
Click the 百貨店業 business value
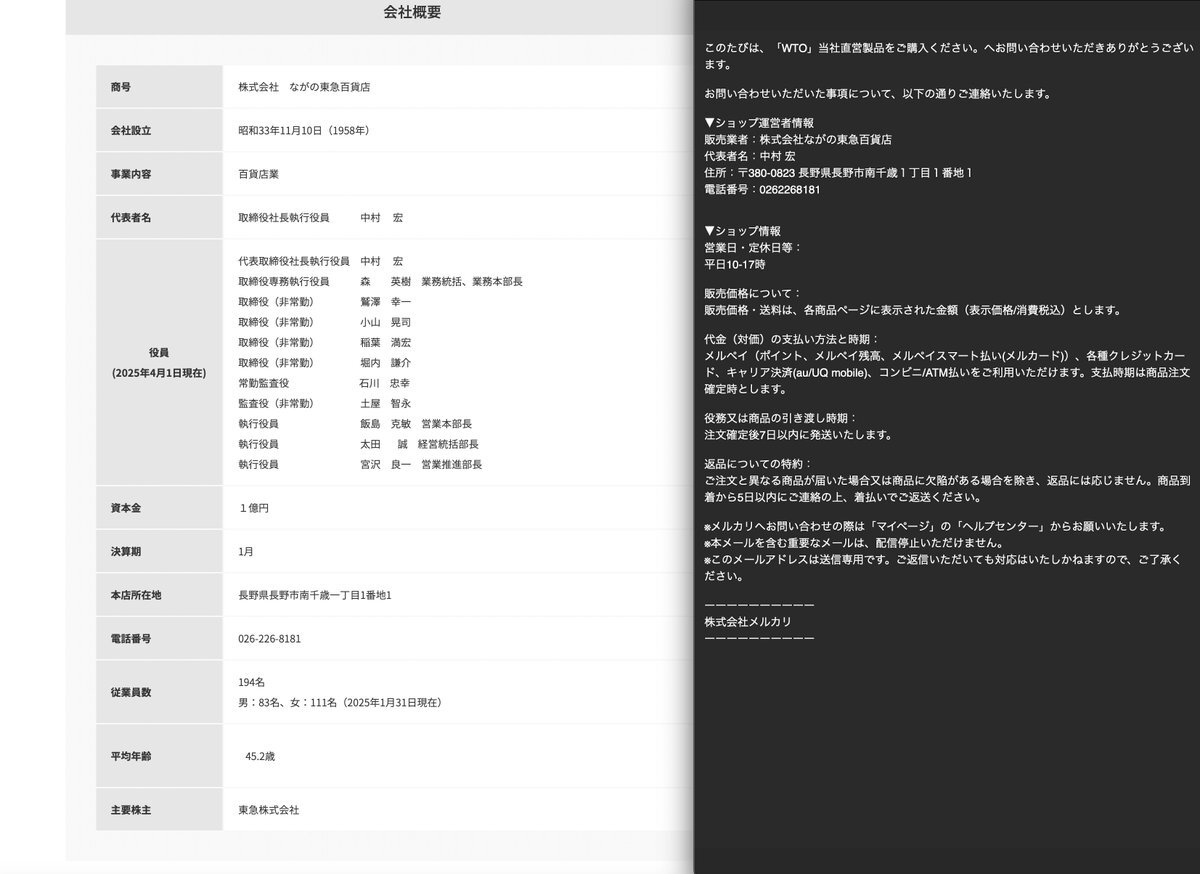pyautogui.click(x=258, y=174)
